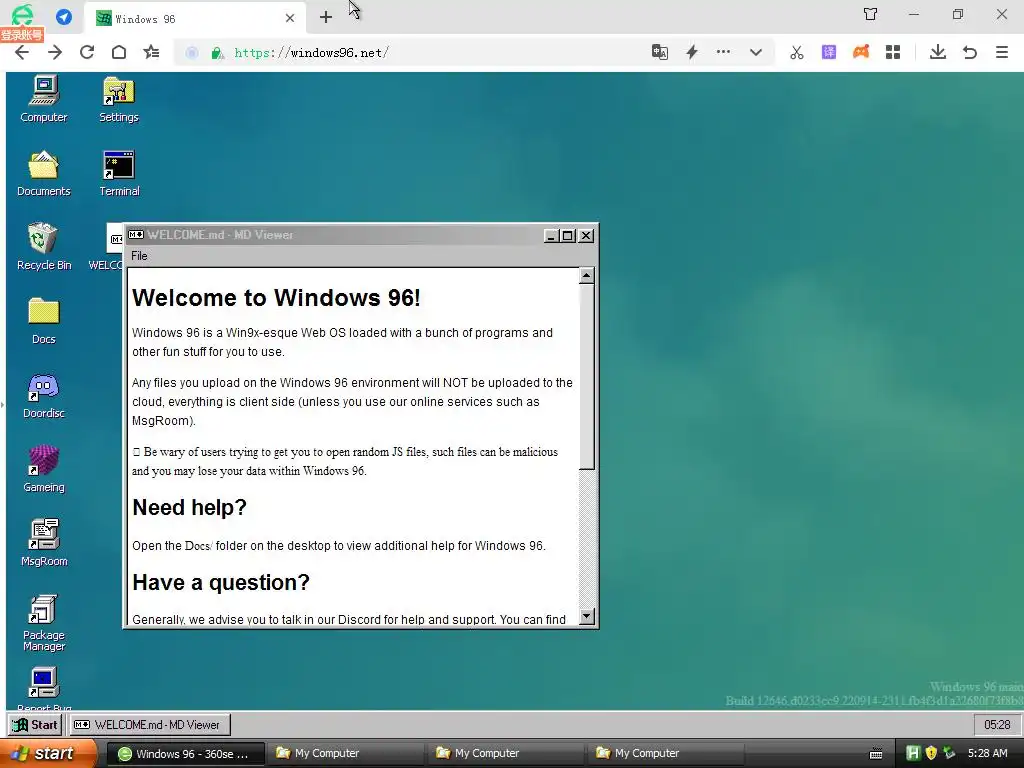
Task: Click the site security lock icon
Action: pyautogui.click(x=217, y=53)
